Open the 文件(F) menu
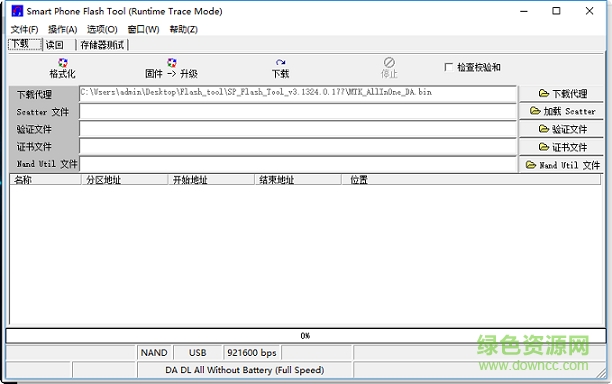This screenshot has width=612, height=384. pyautogui.click(x=24, y=29)
